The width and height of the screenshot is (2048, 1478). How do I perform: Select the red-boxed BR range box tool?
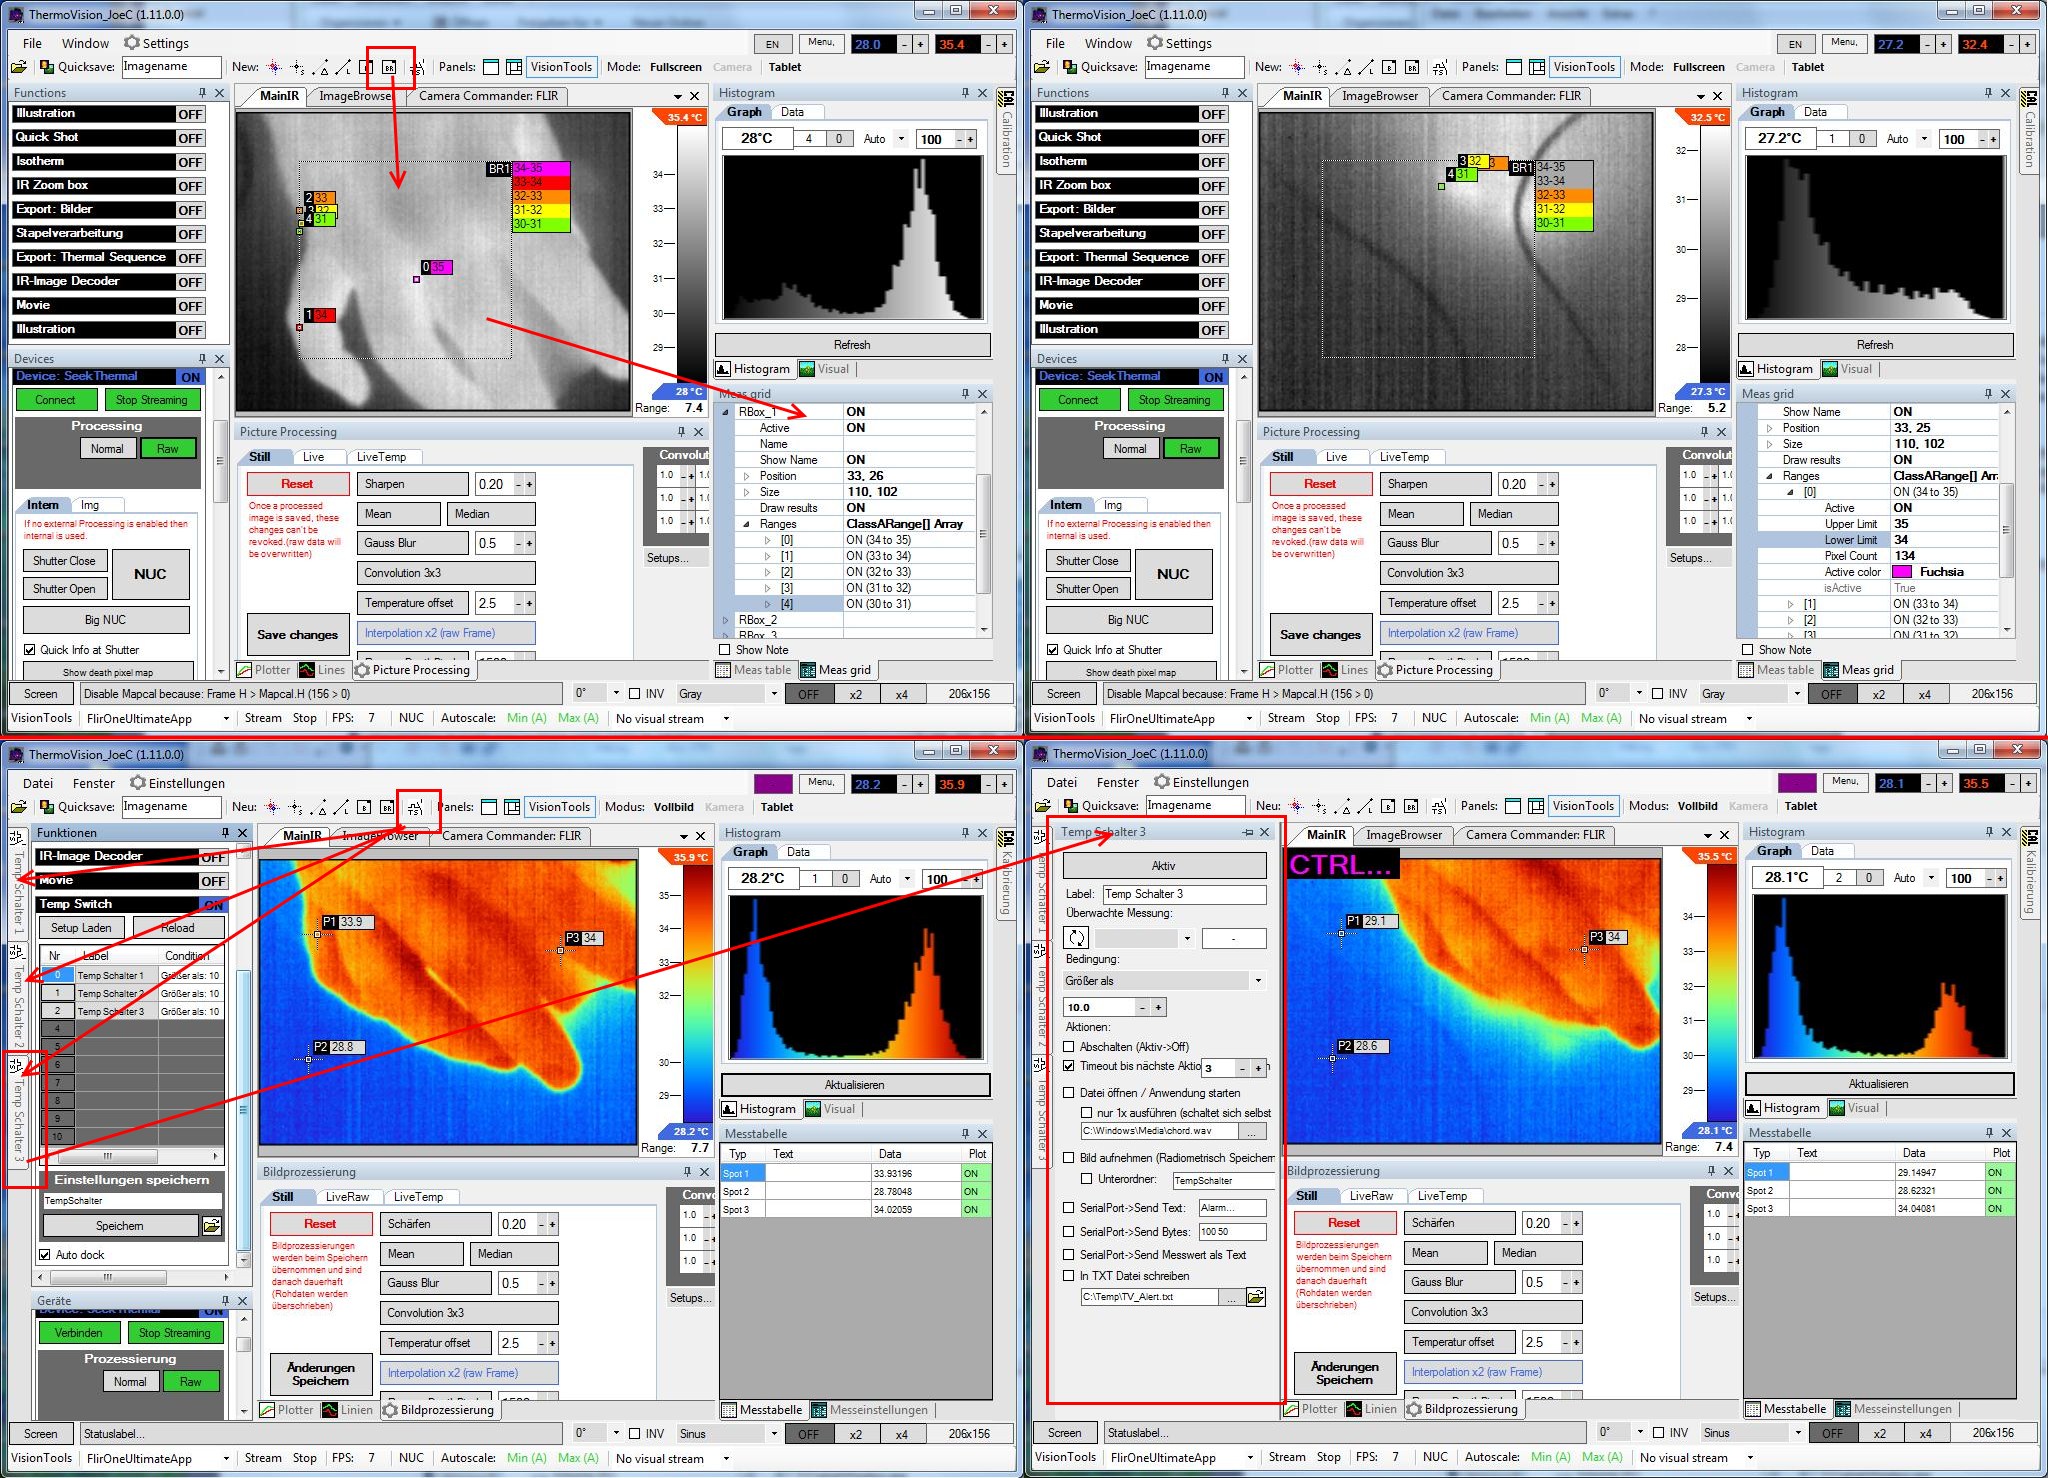(x=390, y=68)
